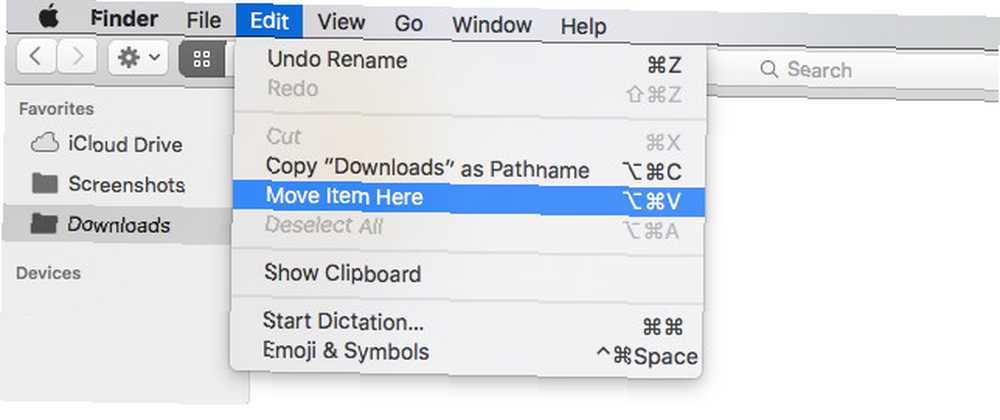Open the Go menu
This screenshot has height=420, width=1000.
point(408,24)
